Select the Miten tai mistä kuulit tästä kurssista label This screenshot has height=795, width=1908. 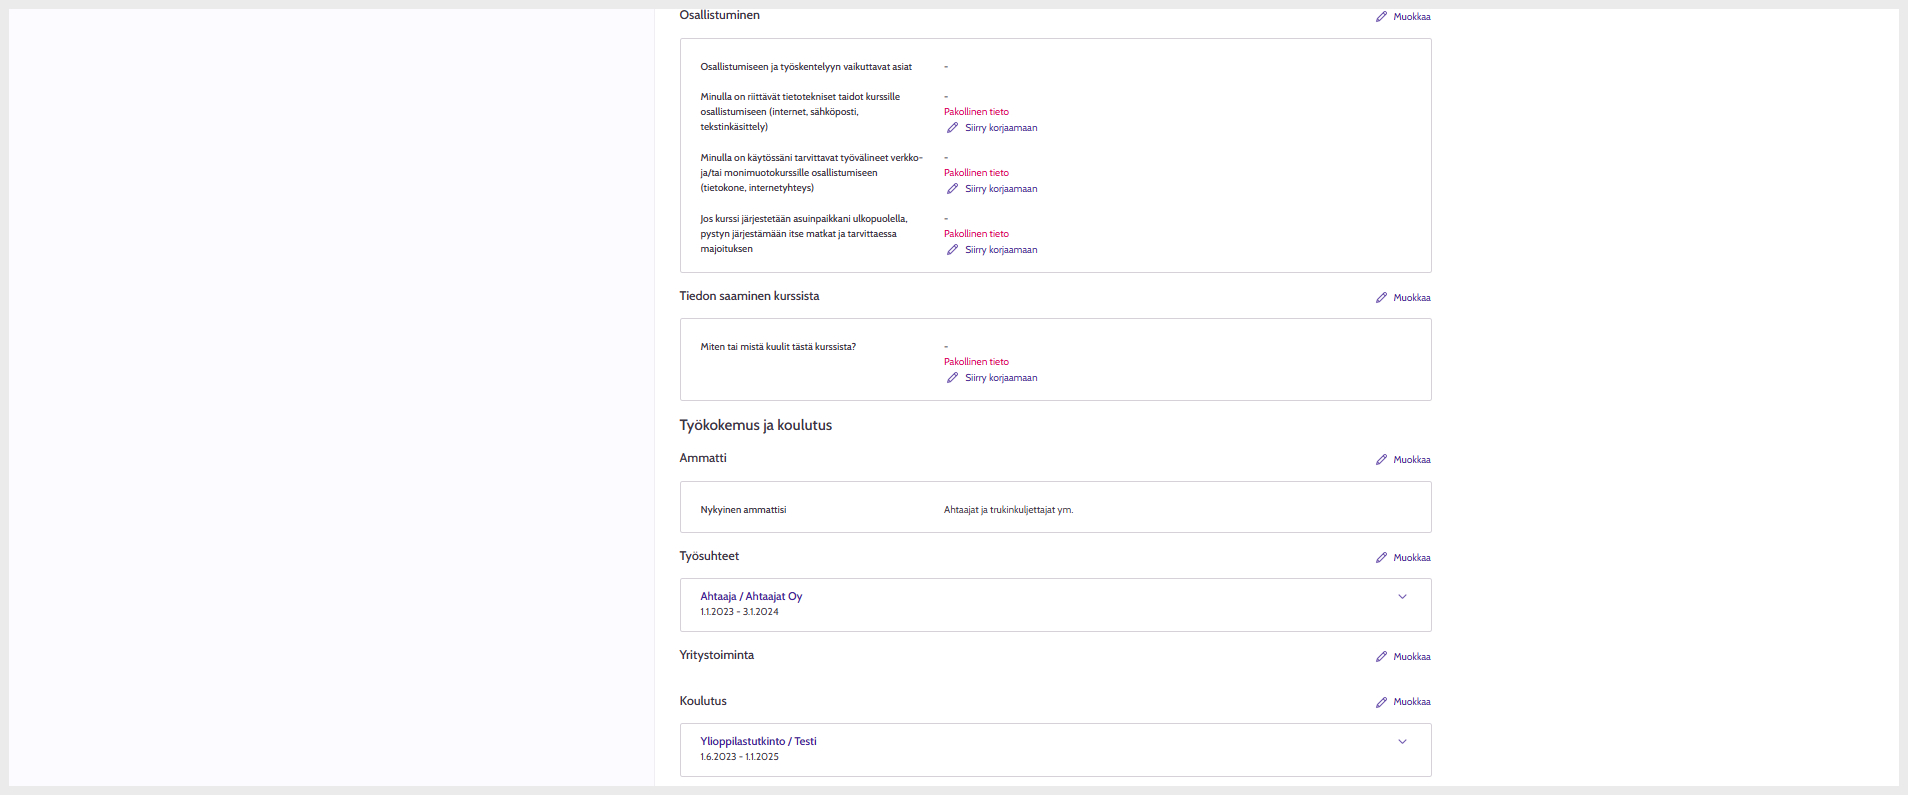(x=778, y=347)
